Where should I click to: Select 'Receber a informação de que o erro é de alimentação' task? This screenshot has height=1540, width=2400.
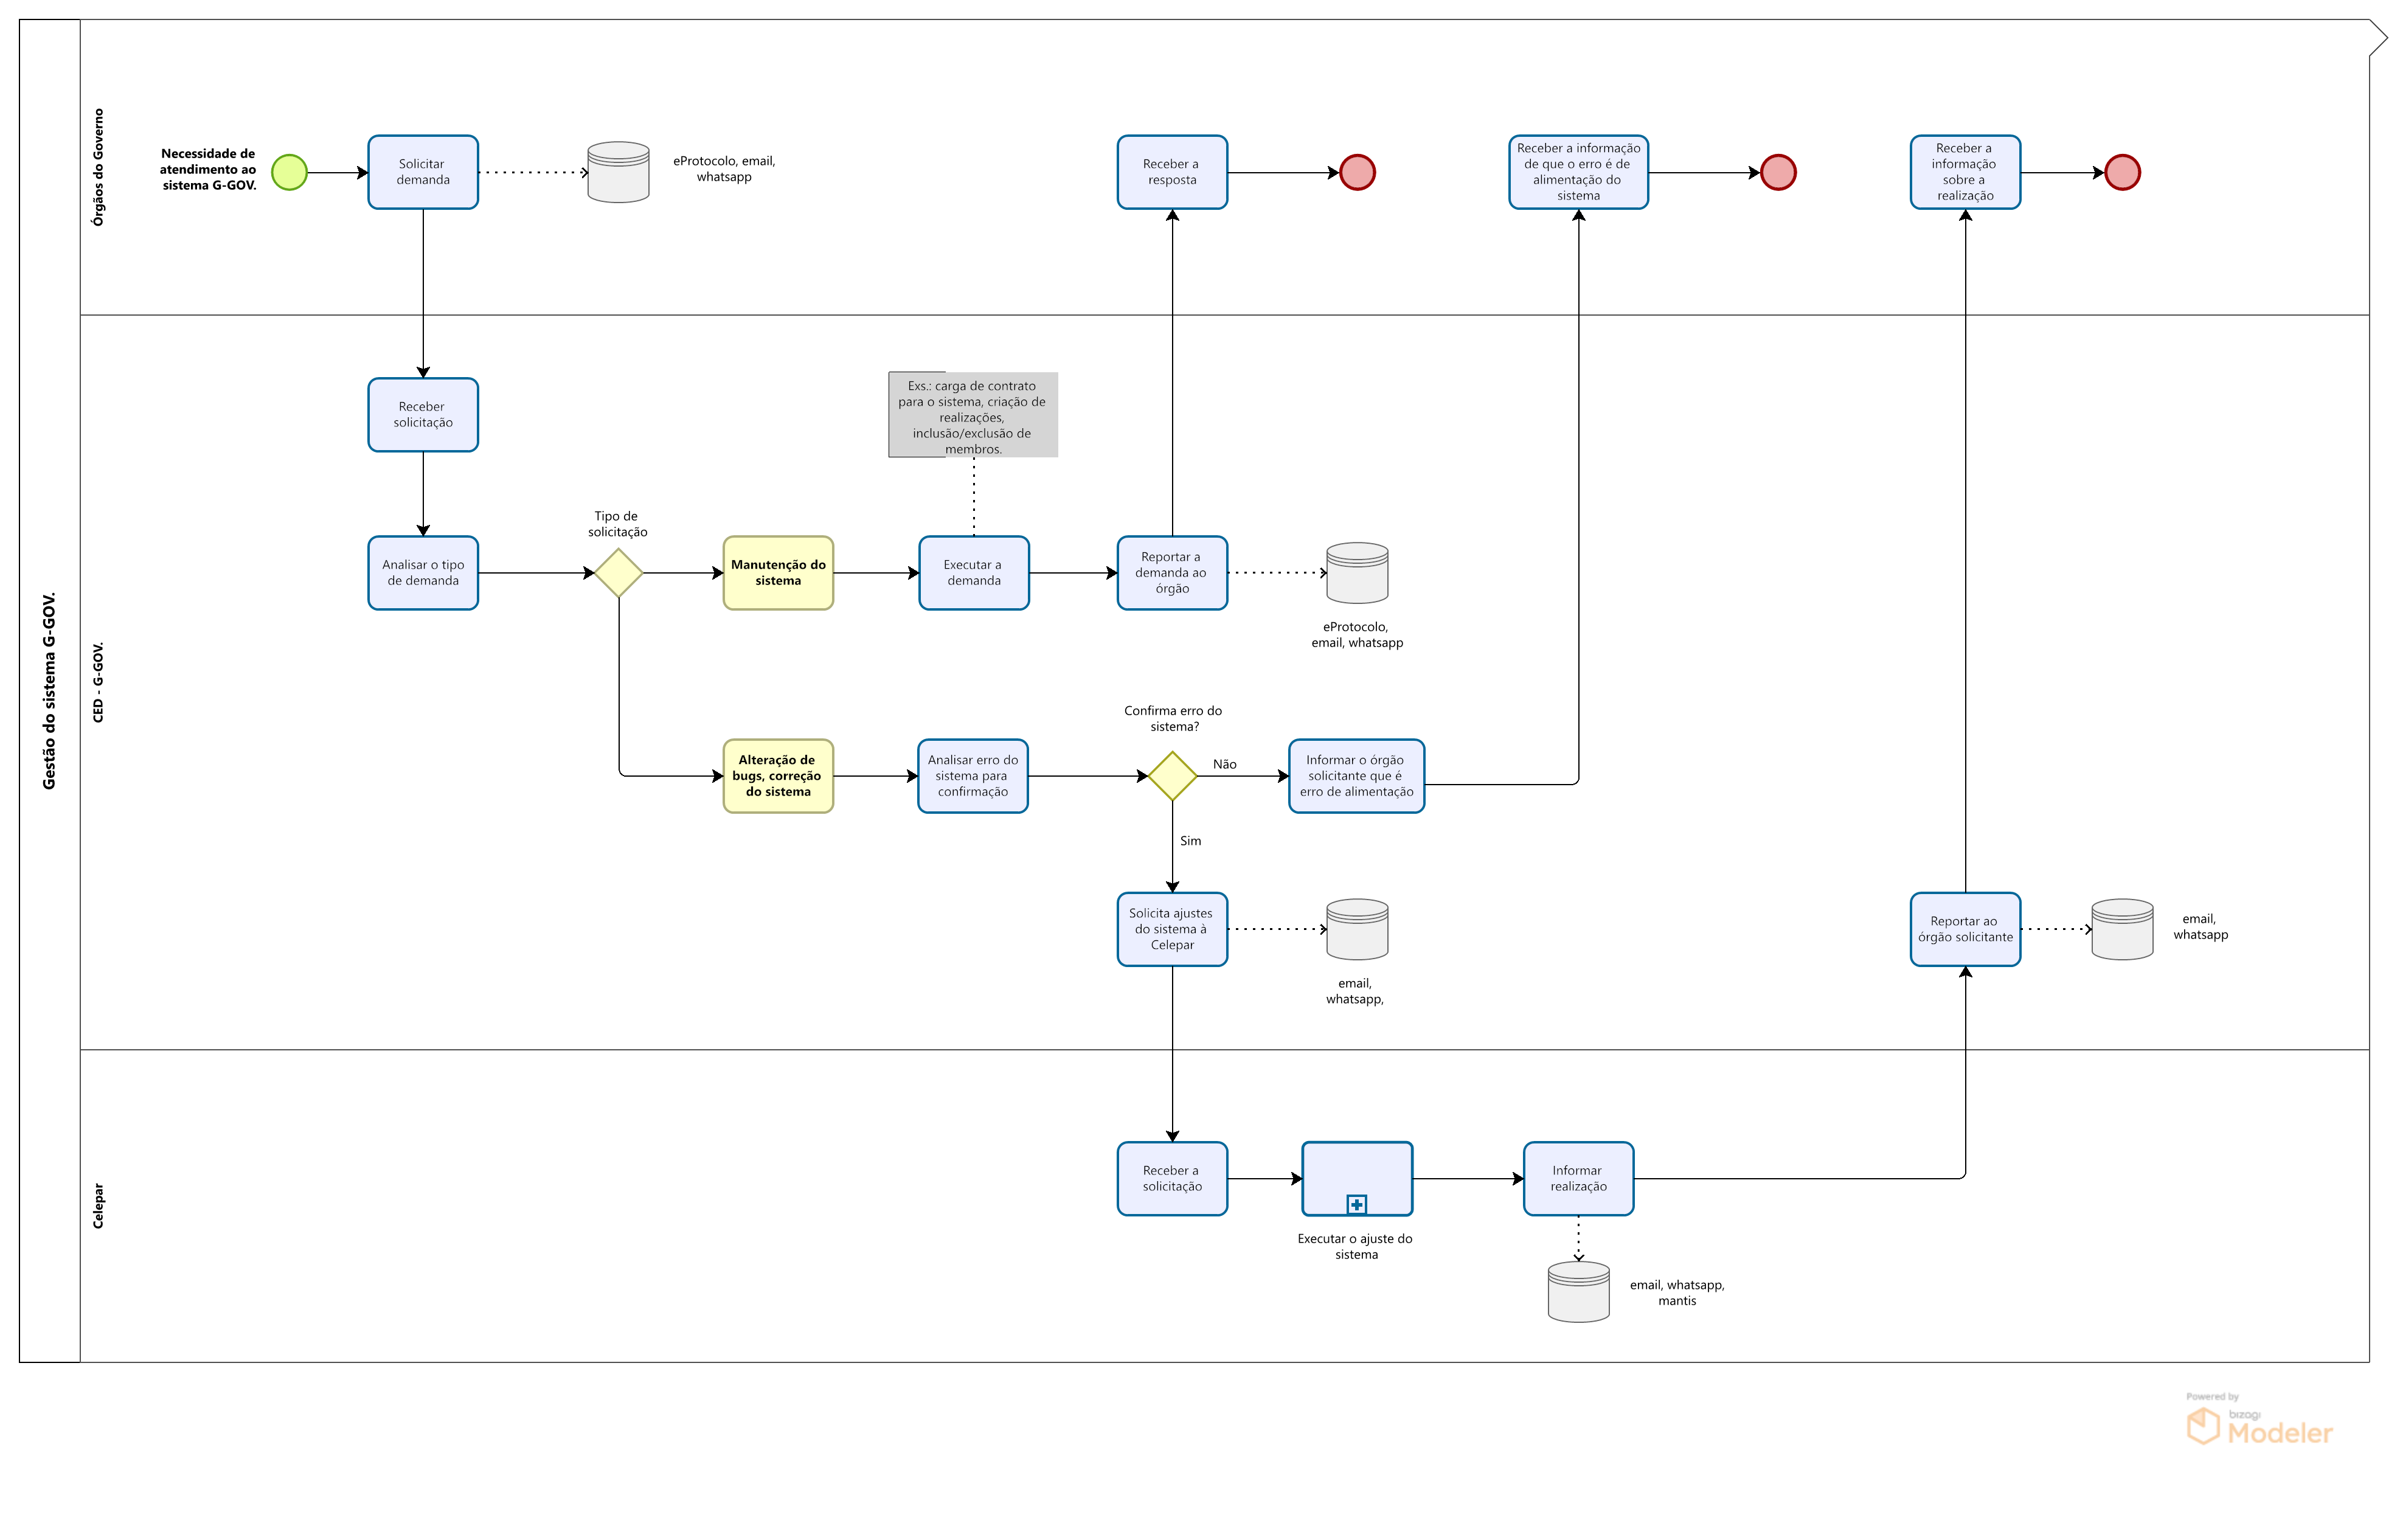point(1578,172)
